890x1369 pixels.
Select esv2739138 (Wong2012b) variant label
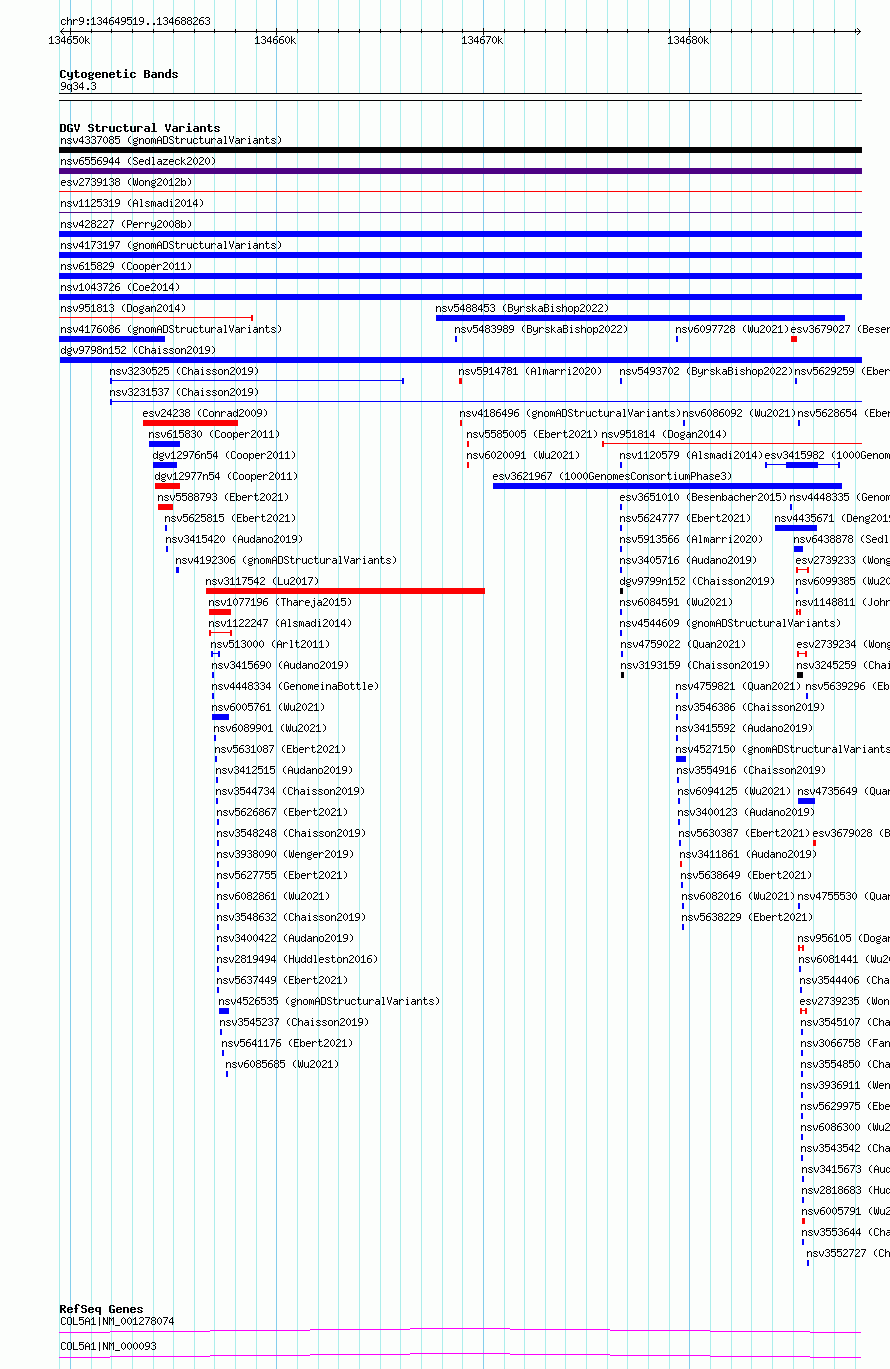point(125,182)
